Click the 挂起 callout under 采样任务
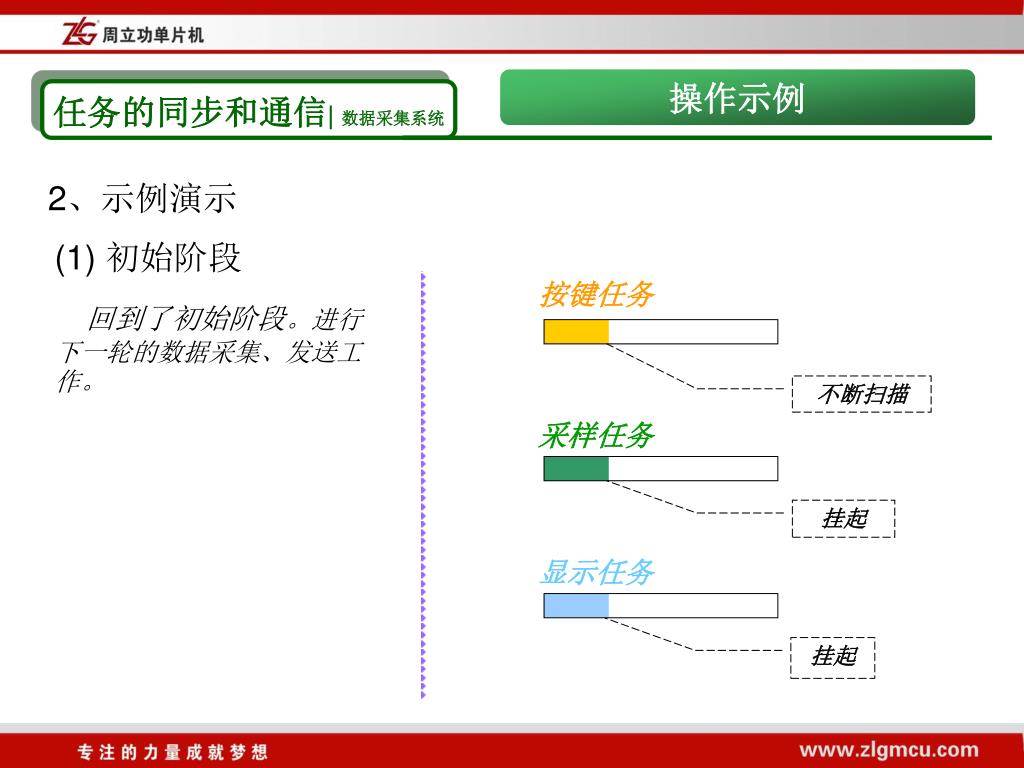Image resolution: width=1024 pixels, height=768 pixels. (x=843, y=519)
